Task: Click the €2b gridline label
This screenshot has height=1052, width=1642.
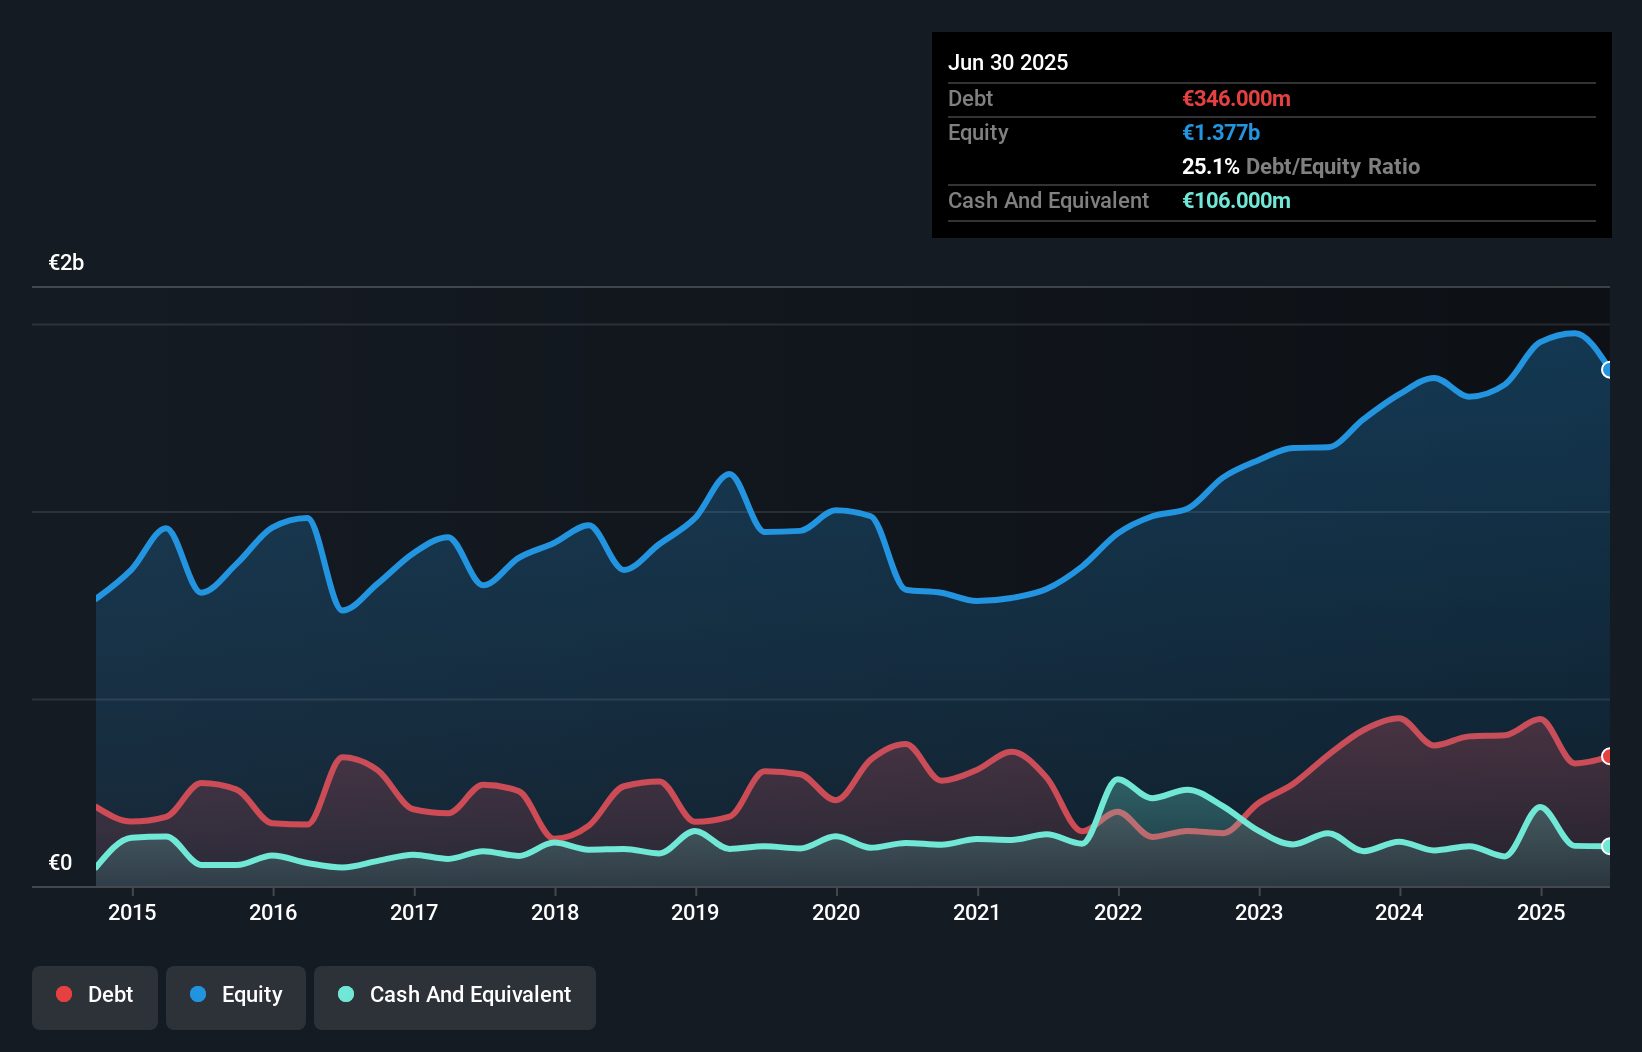Action: tap(66, 261)
